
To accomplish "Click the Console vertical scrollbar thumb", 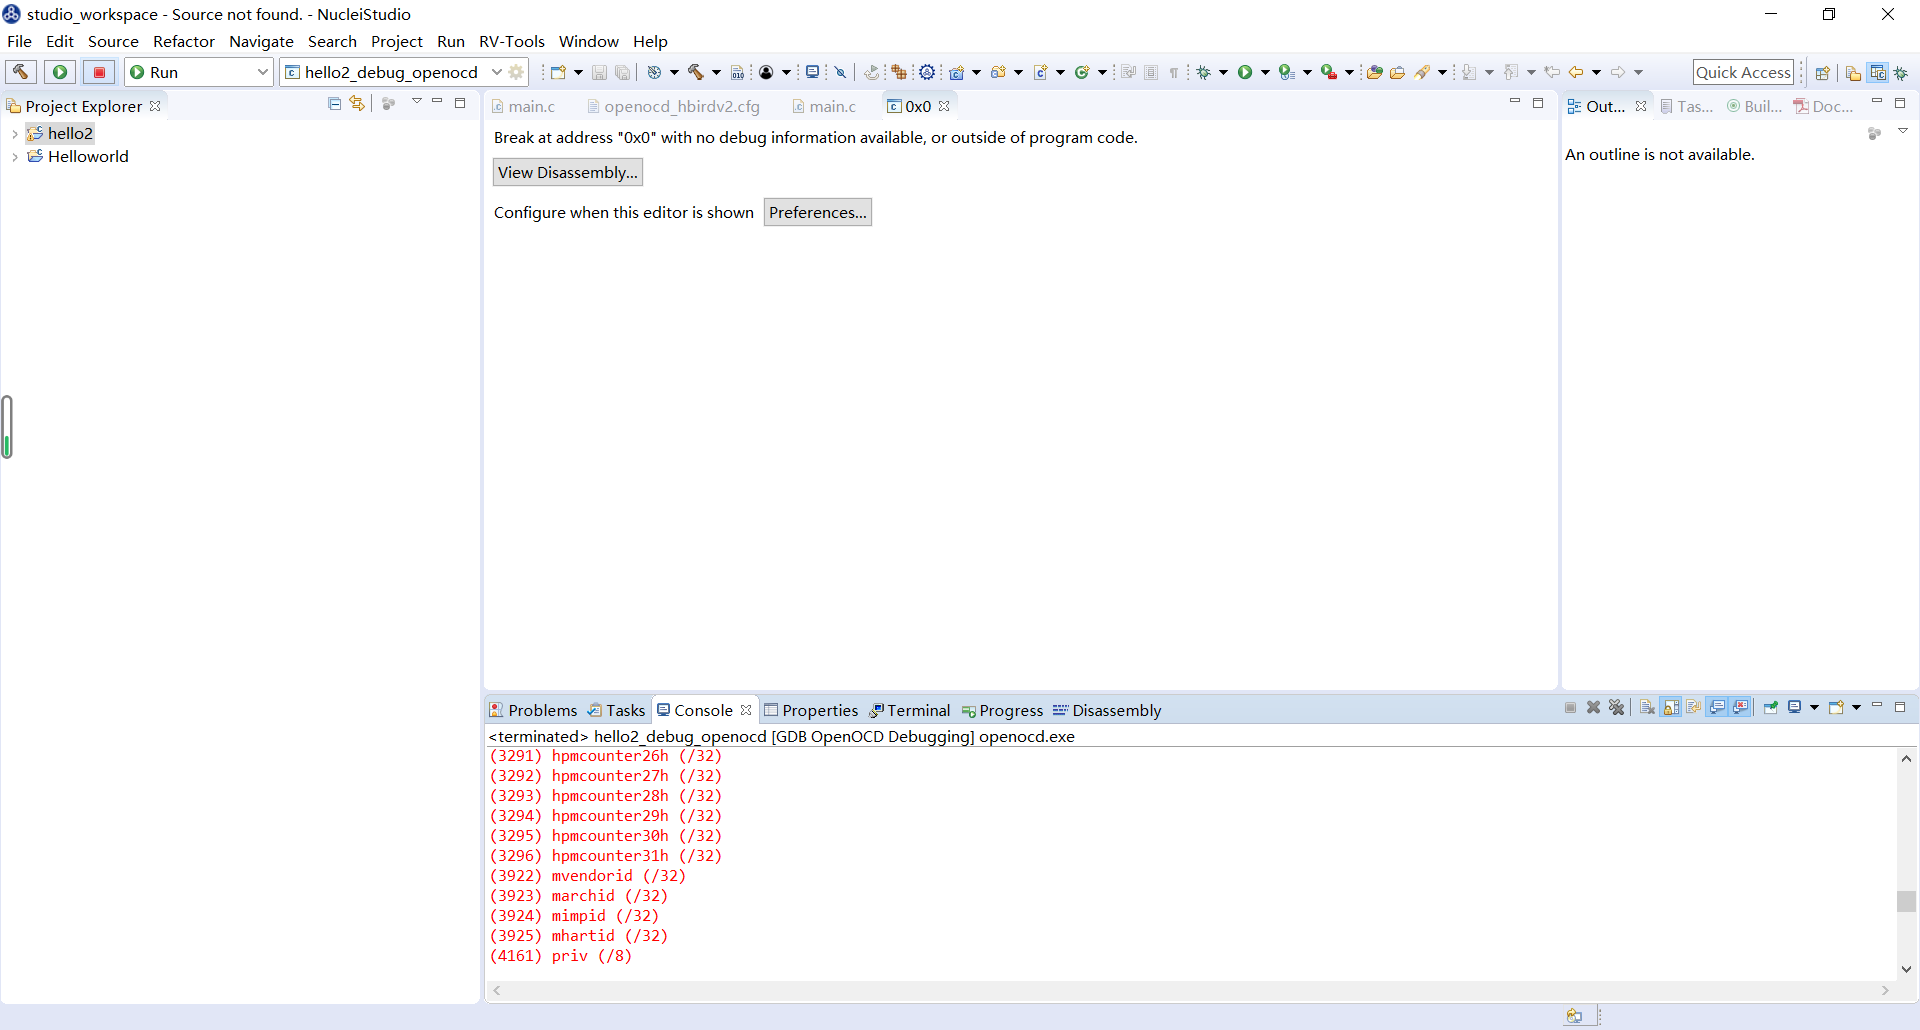I will 1906,901.
